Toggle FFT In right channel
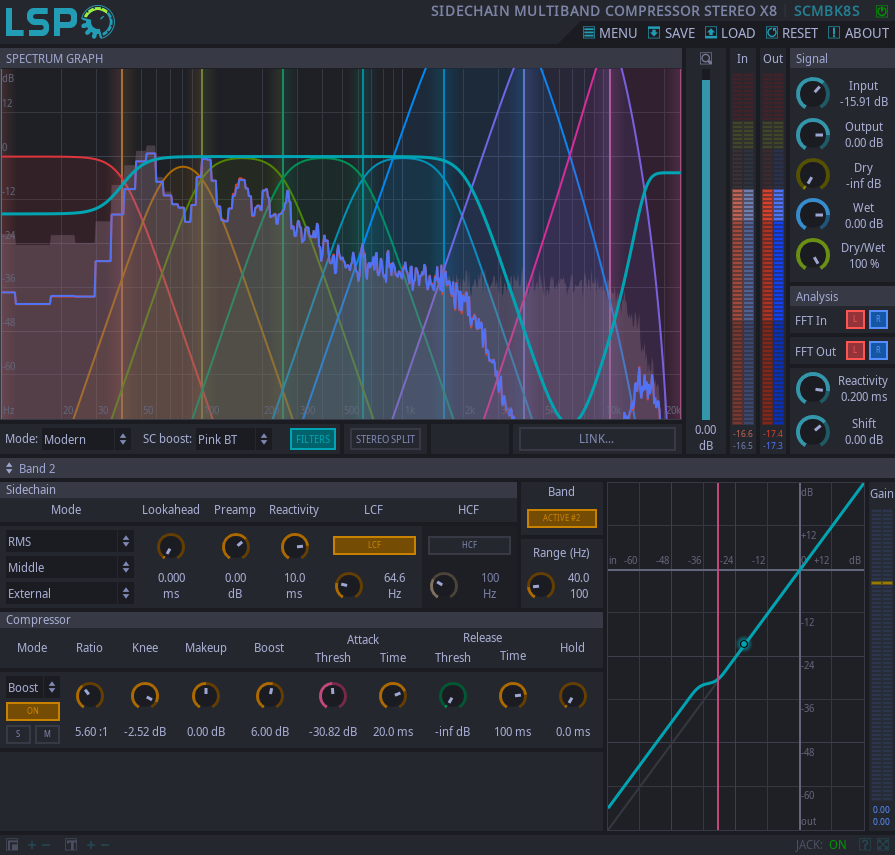This screenshot has height=855, width=895. tap(878, 320)
